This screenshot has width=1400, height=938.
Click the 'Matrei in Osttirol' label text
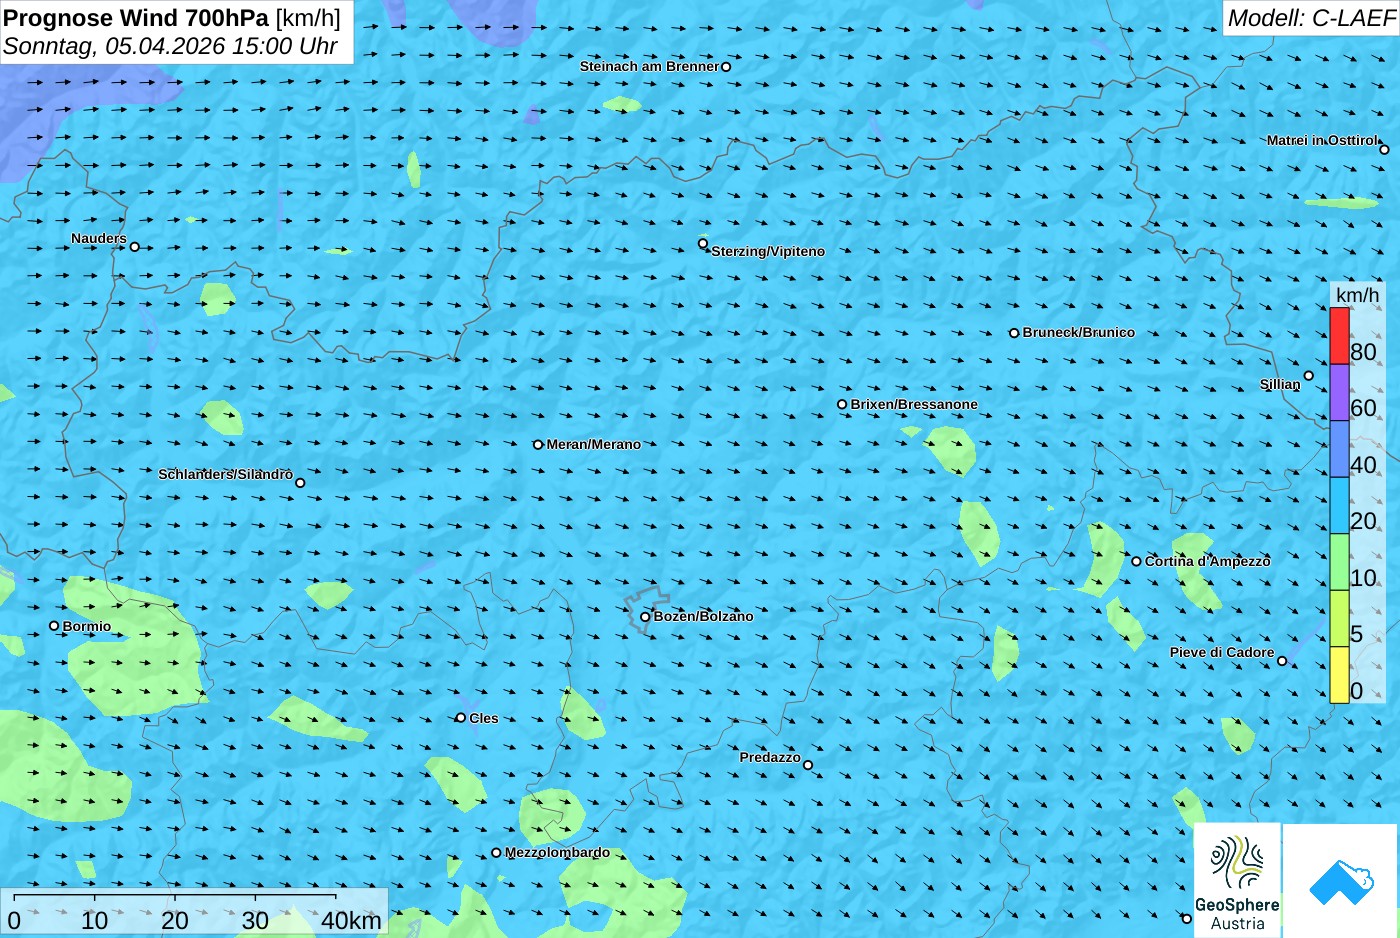coord(1322,141)
